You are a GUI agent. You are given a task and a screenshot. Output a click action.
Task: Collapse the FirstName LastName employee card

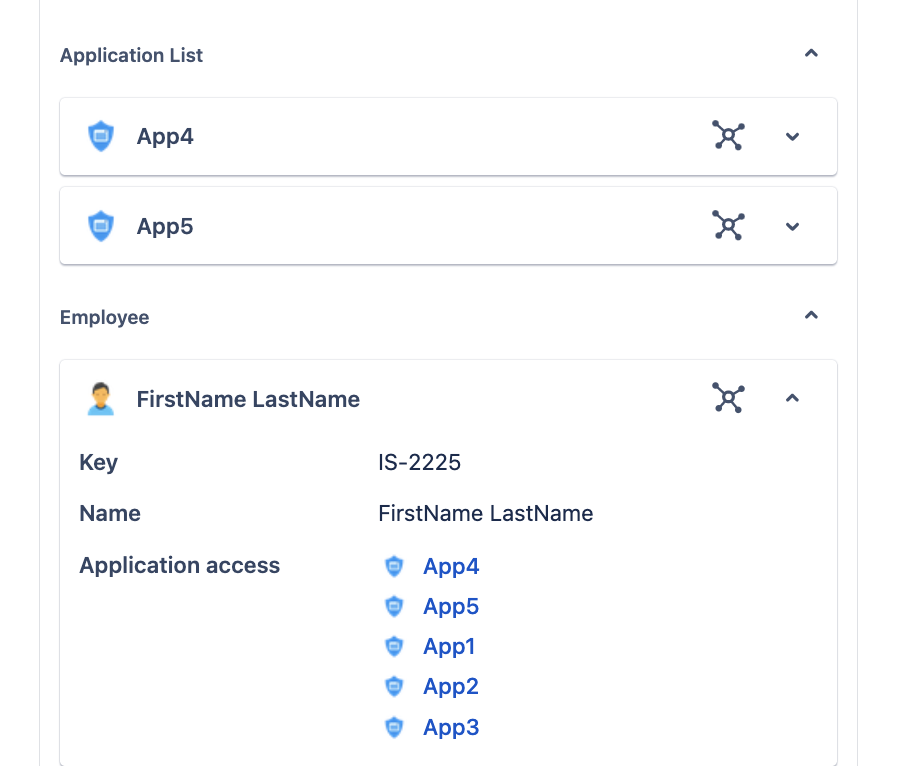click(x=793, y=399)
